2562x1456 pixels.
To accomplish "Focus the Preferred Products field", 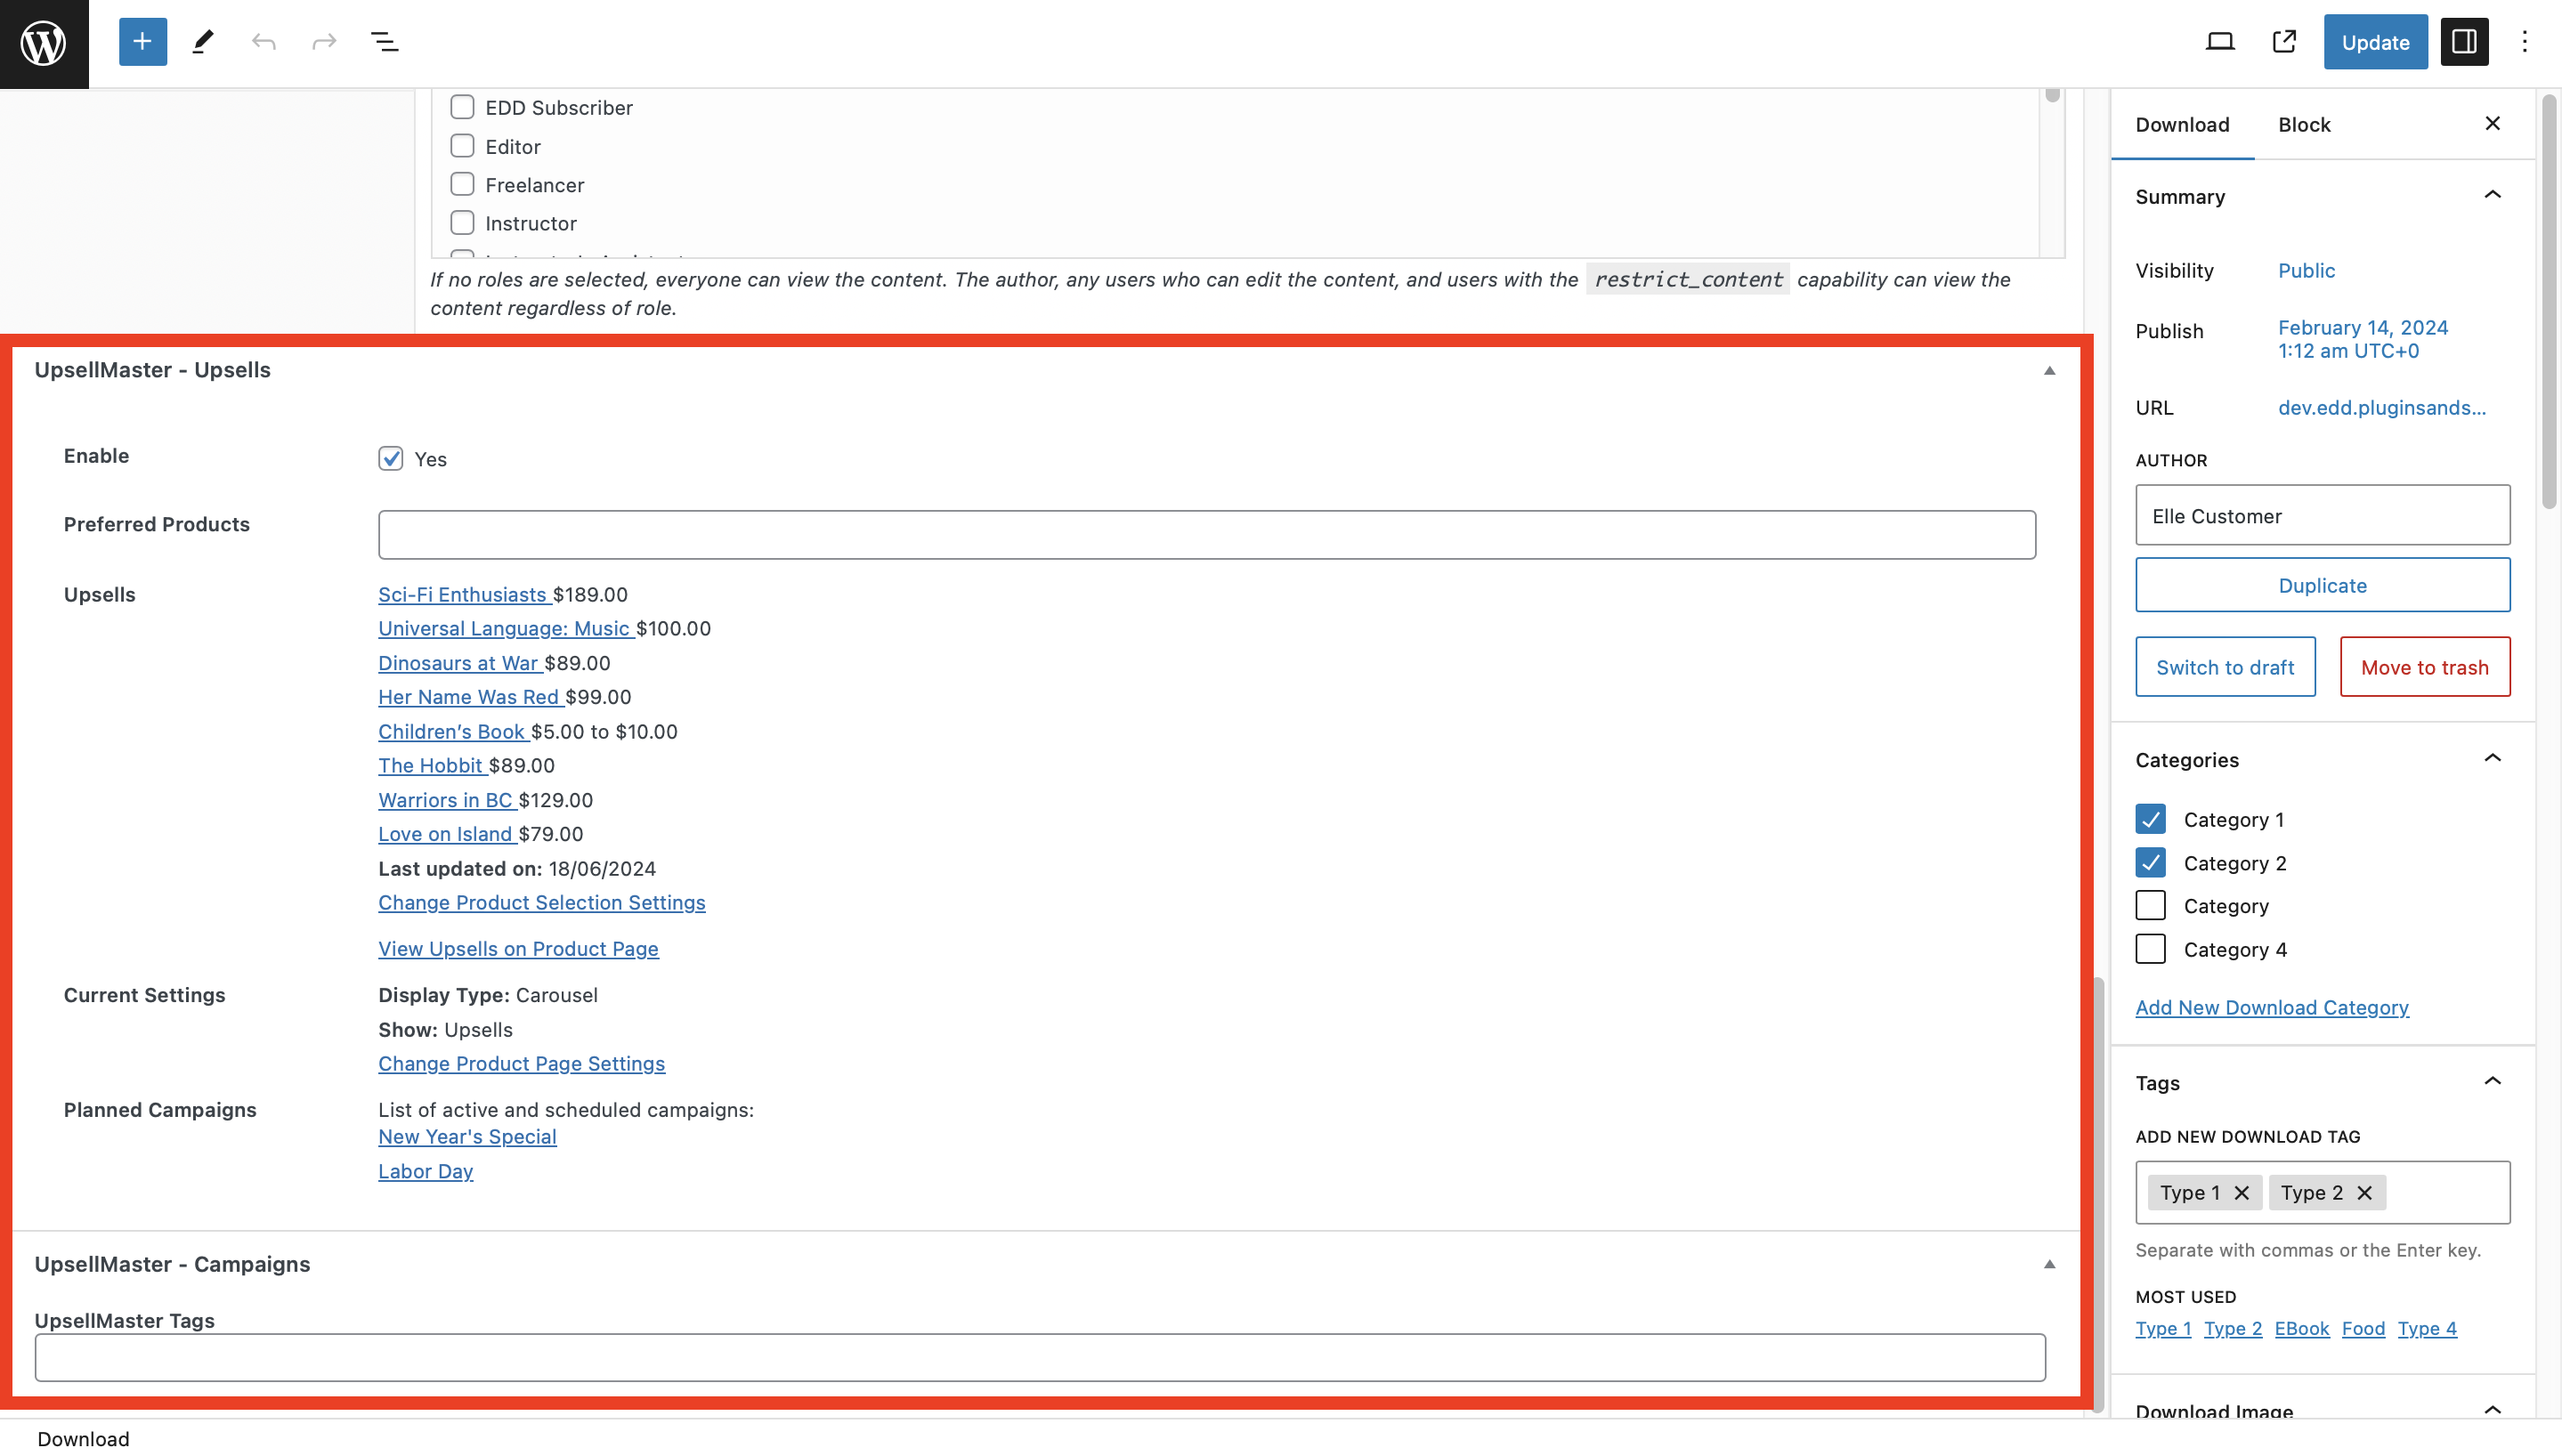I will coord(1206,535).
